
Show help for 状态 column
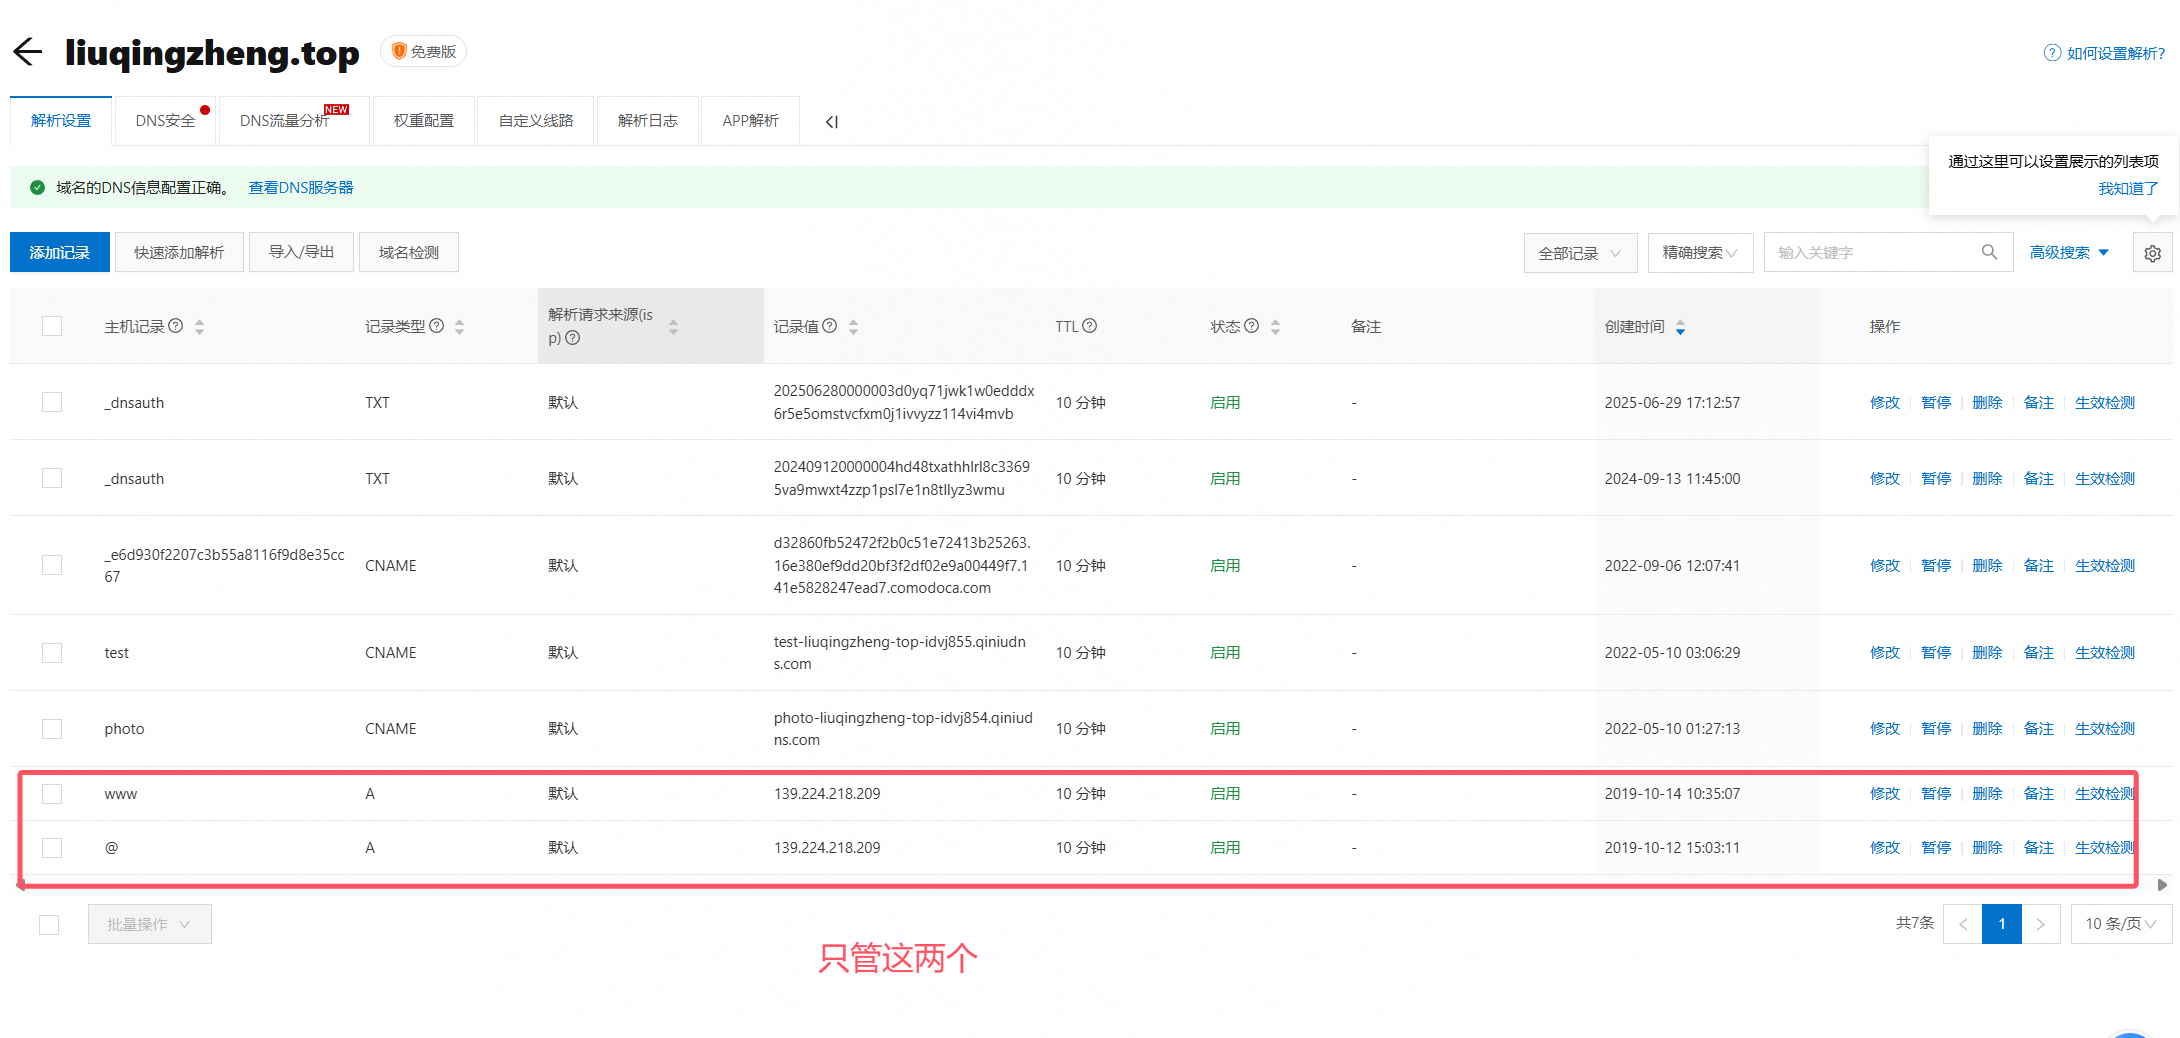click(x=1251, y=326)
